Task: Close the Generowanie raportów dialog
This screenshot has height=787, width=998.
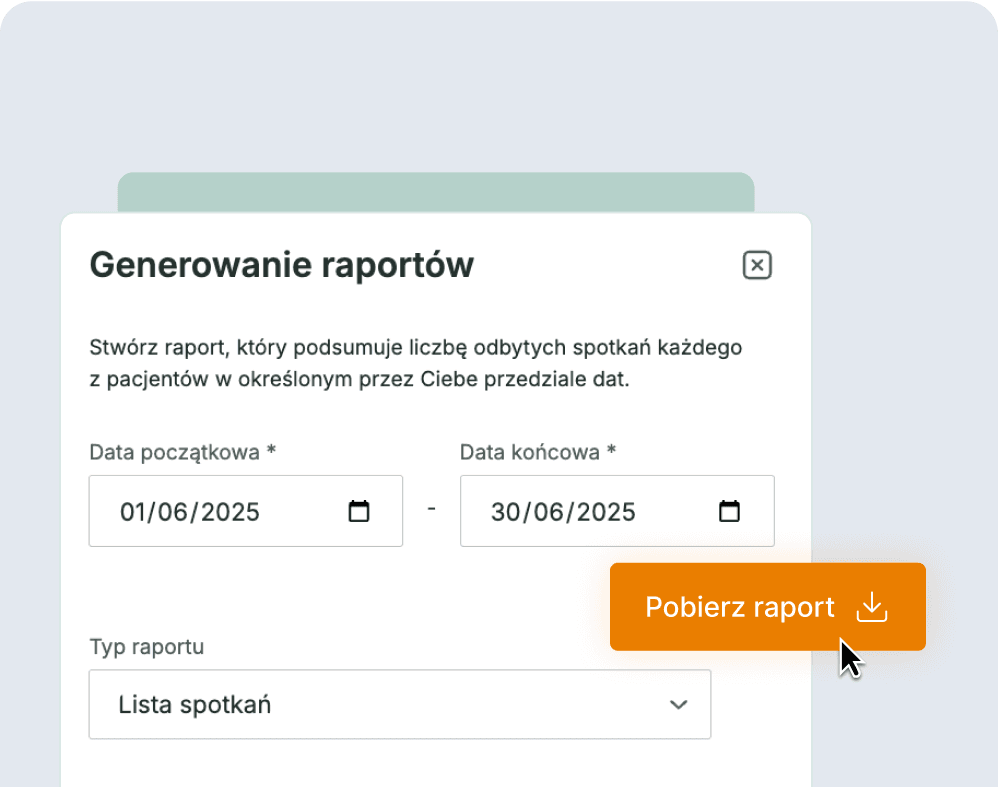Action: click(x=757, y=265)
